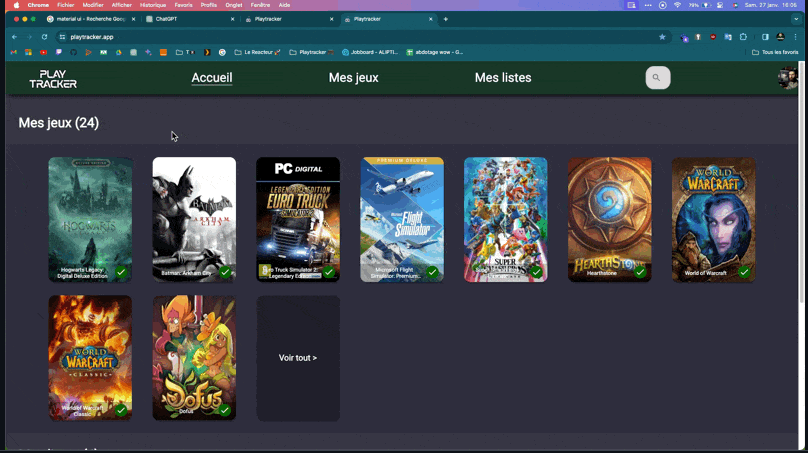Image resolution: width=808 pixels, height=453 pixels.
Task: Open the Gmail bookmark icon
Action: click(x=14, y=52)
